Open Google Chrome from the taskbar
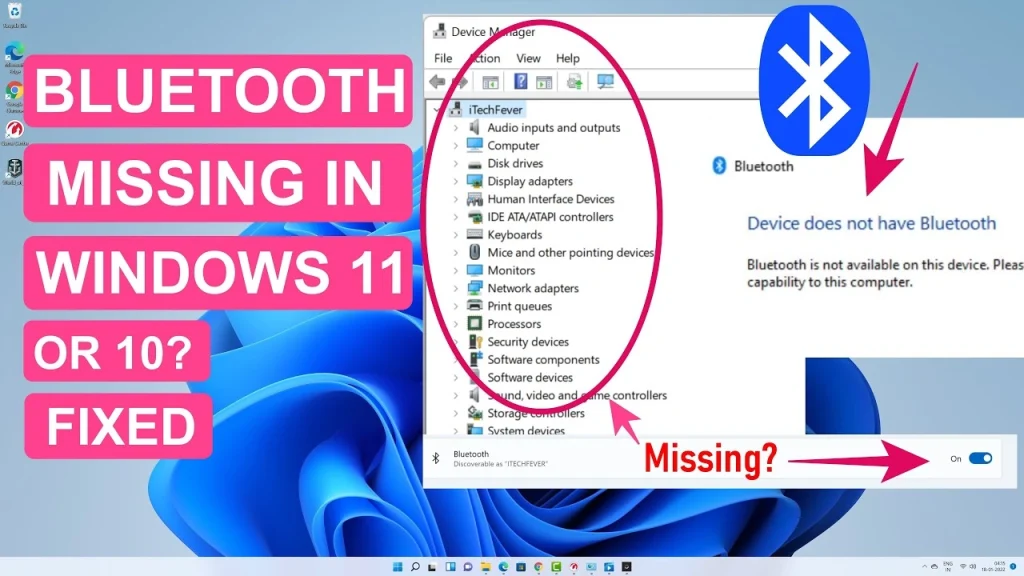The width and height of the screenshot is (1024, 576). (538, 567)
